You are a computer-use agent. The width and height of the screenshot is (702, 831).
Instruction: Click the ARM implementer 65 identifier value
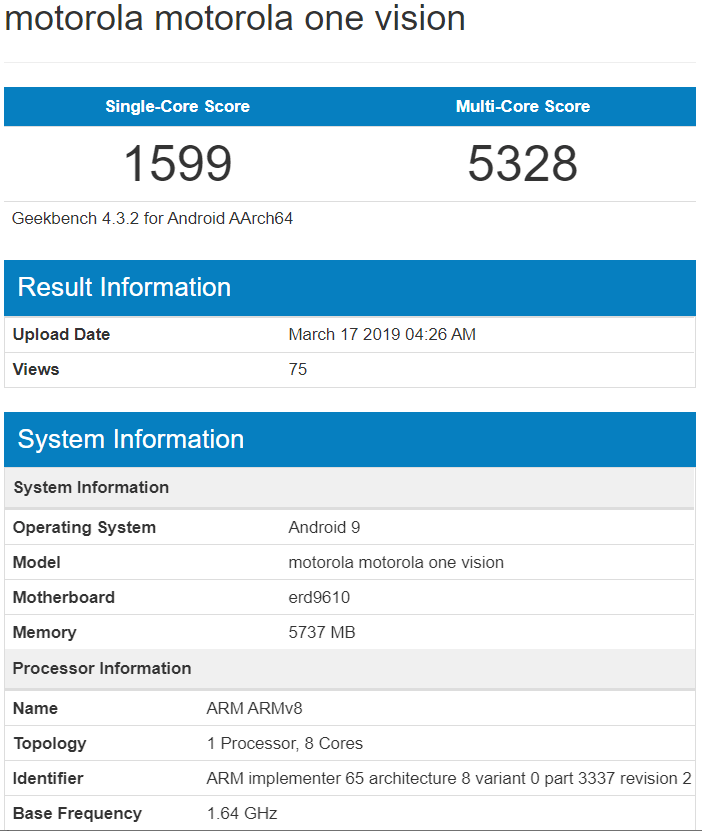449,779
